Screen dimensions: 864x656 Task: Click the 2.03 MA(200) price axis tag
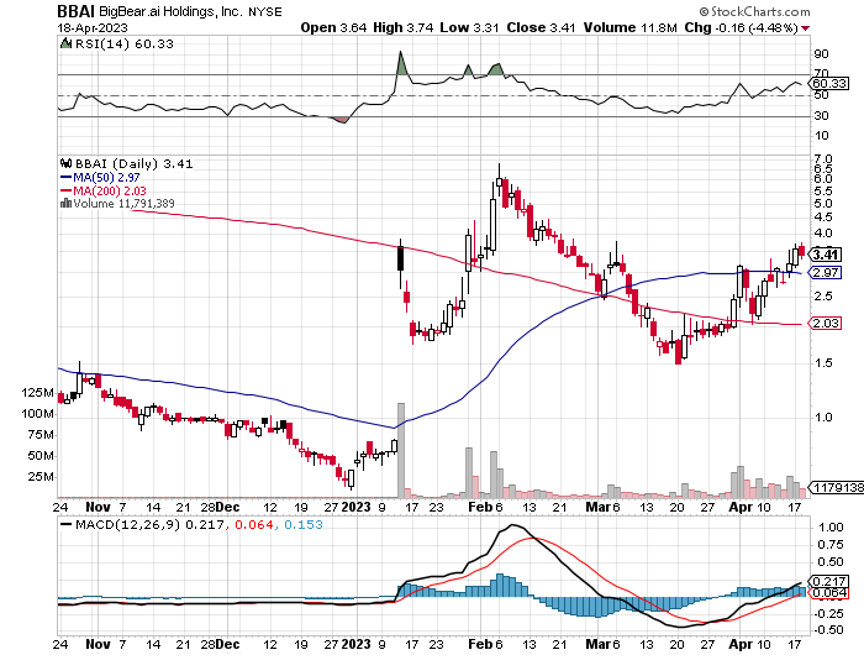(x=827, y=323)
